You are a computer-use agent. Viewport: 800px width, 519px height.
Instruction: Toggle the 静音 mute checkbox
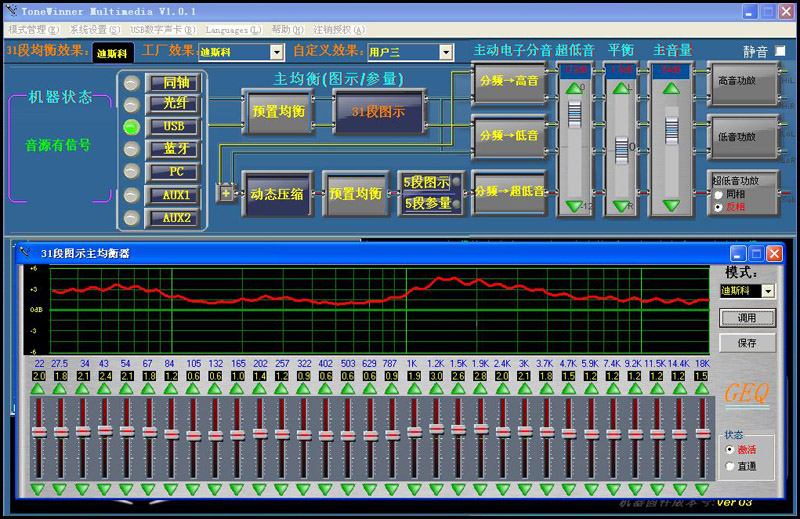pyautogui.click(x=780, y=51)
